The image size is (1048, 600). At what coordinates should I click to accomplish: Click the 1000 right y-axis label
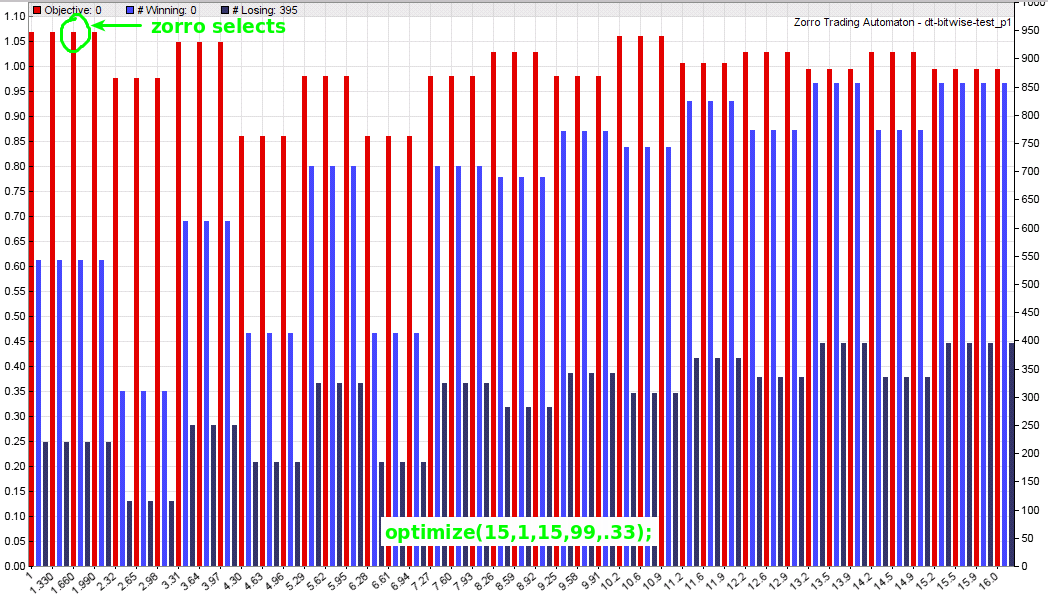click(x=1031, y=5)
